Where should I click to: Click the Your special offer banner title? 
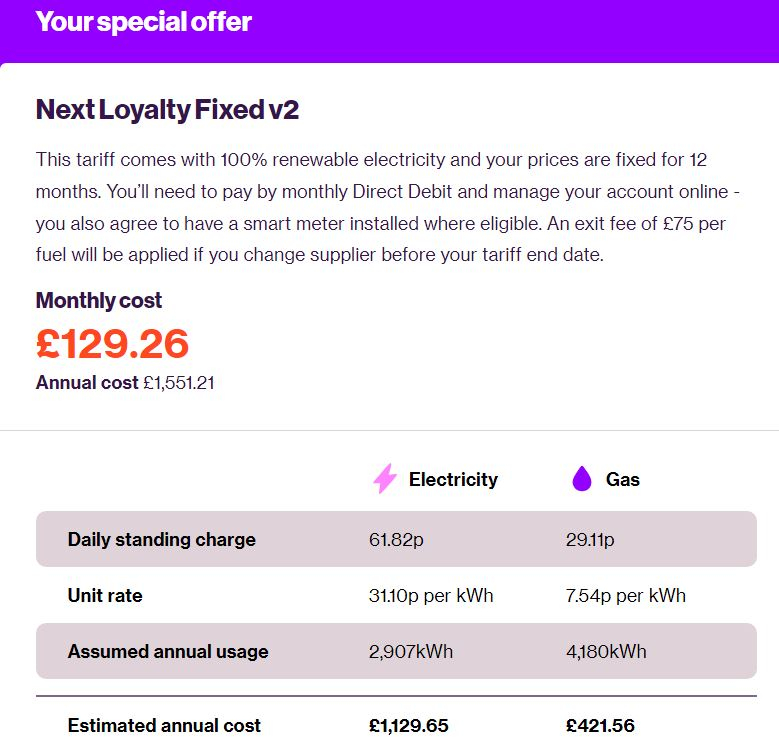(x=144, y=22)
